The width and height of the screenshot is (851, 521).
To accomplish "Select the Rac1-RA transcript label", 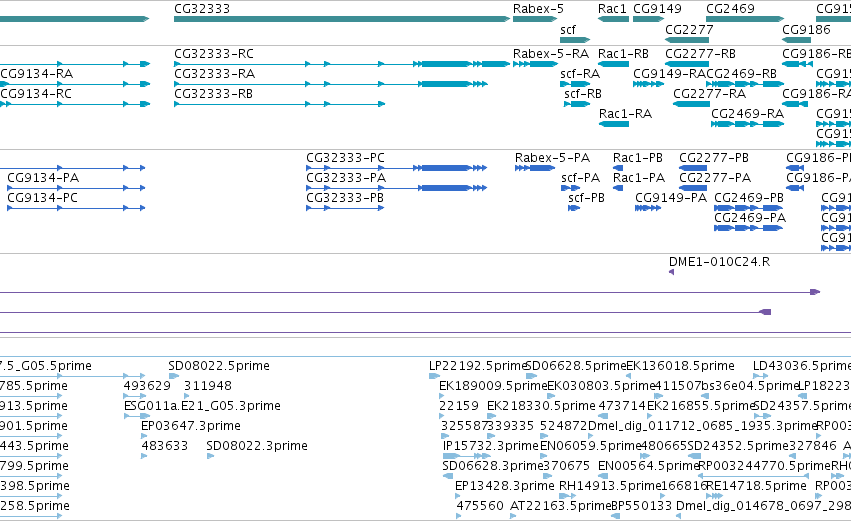I will pos(625,114).
